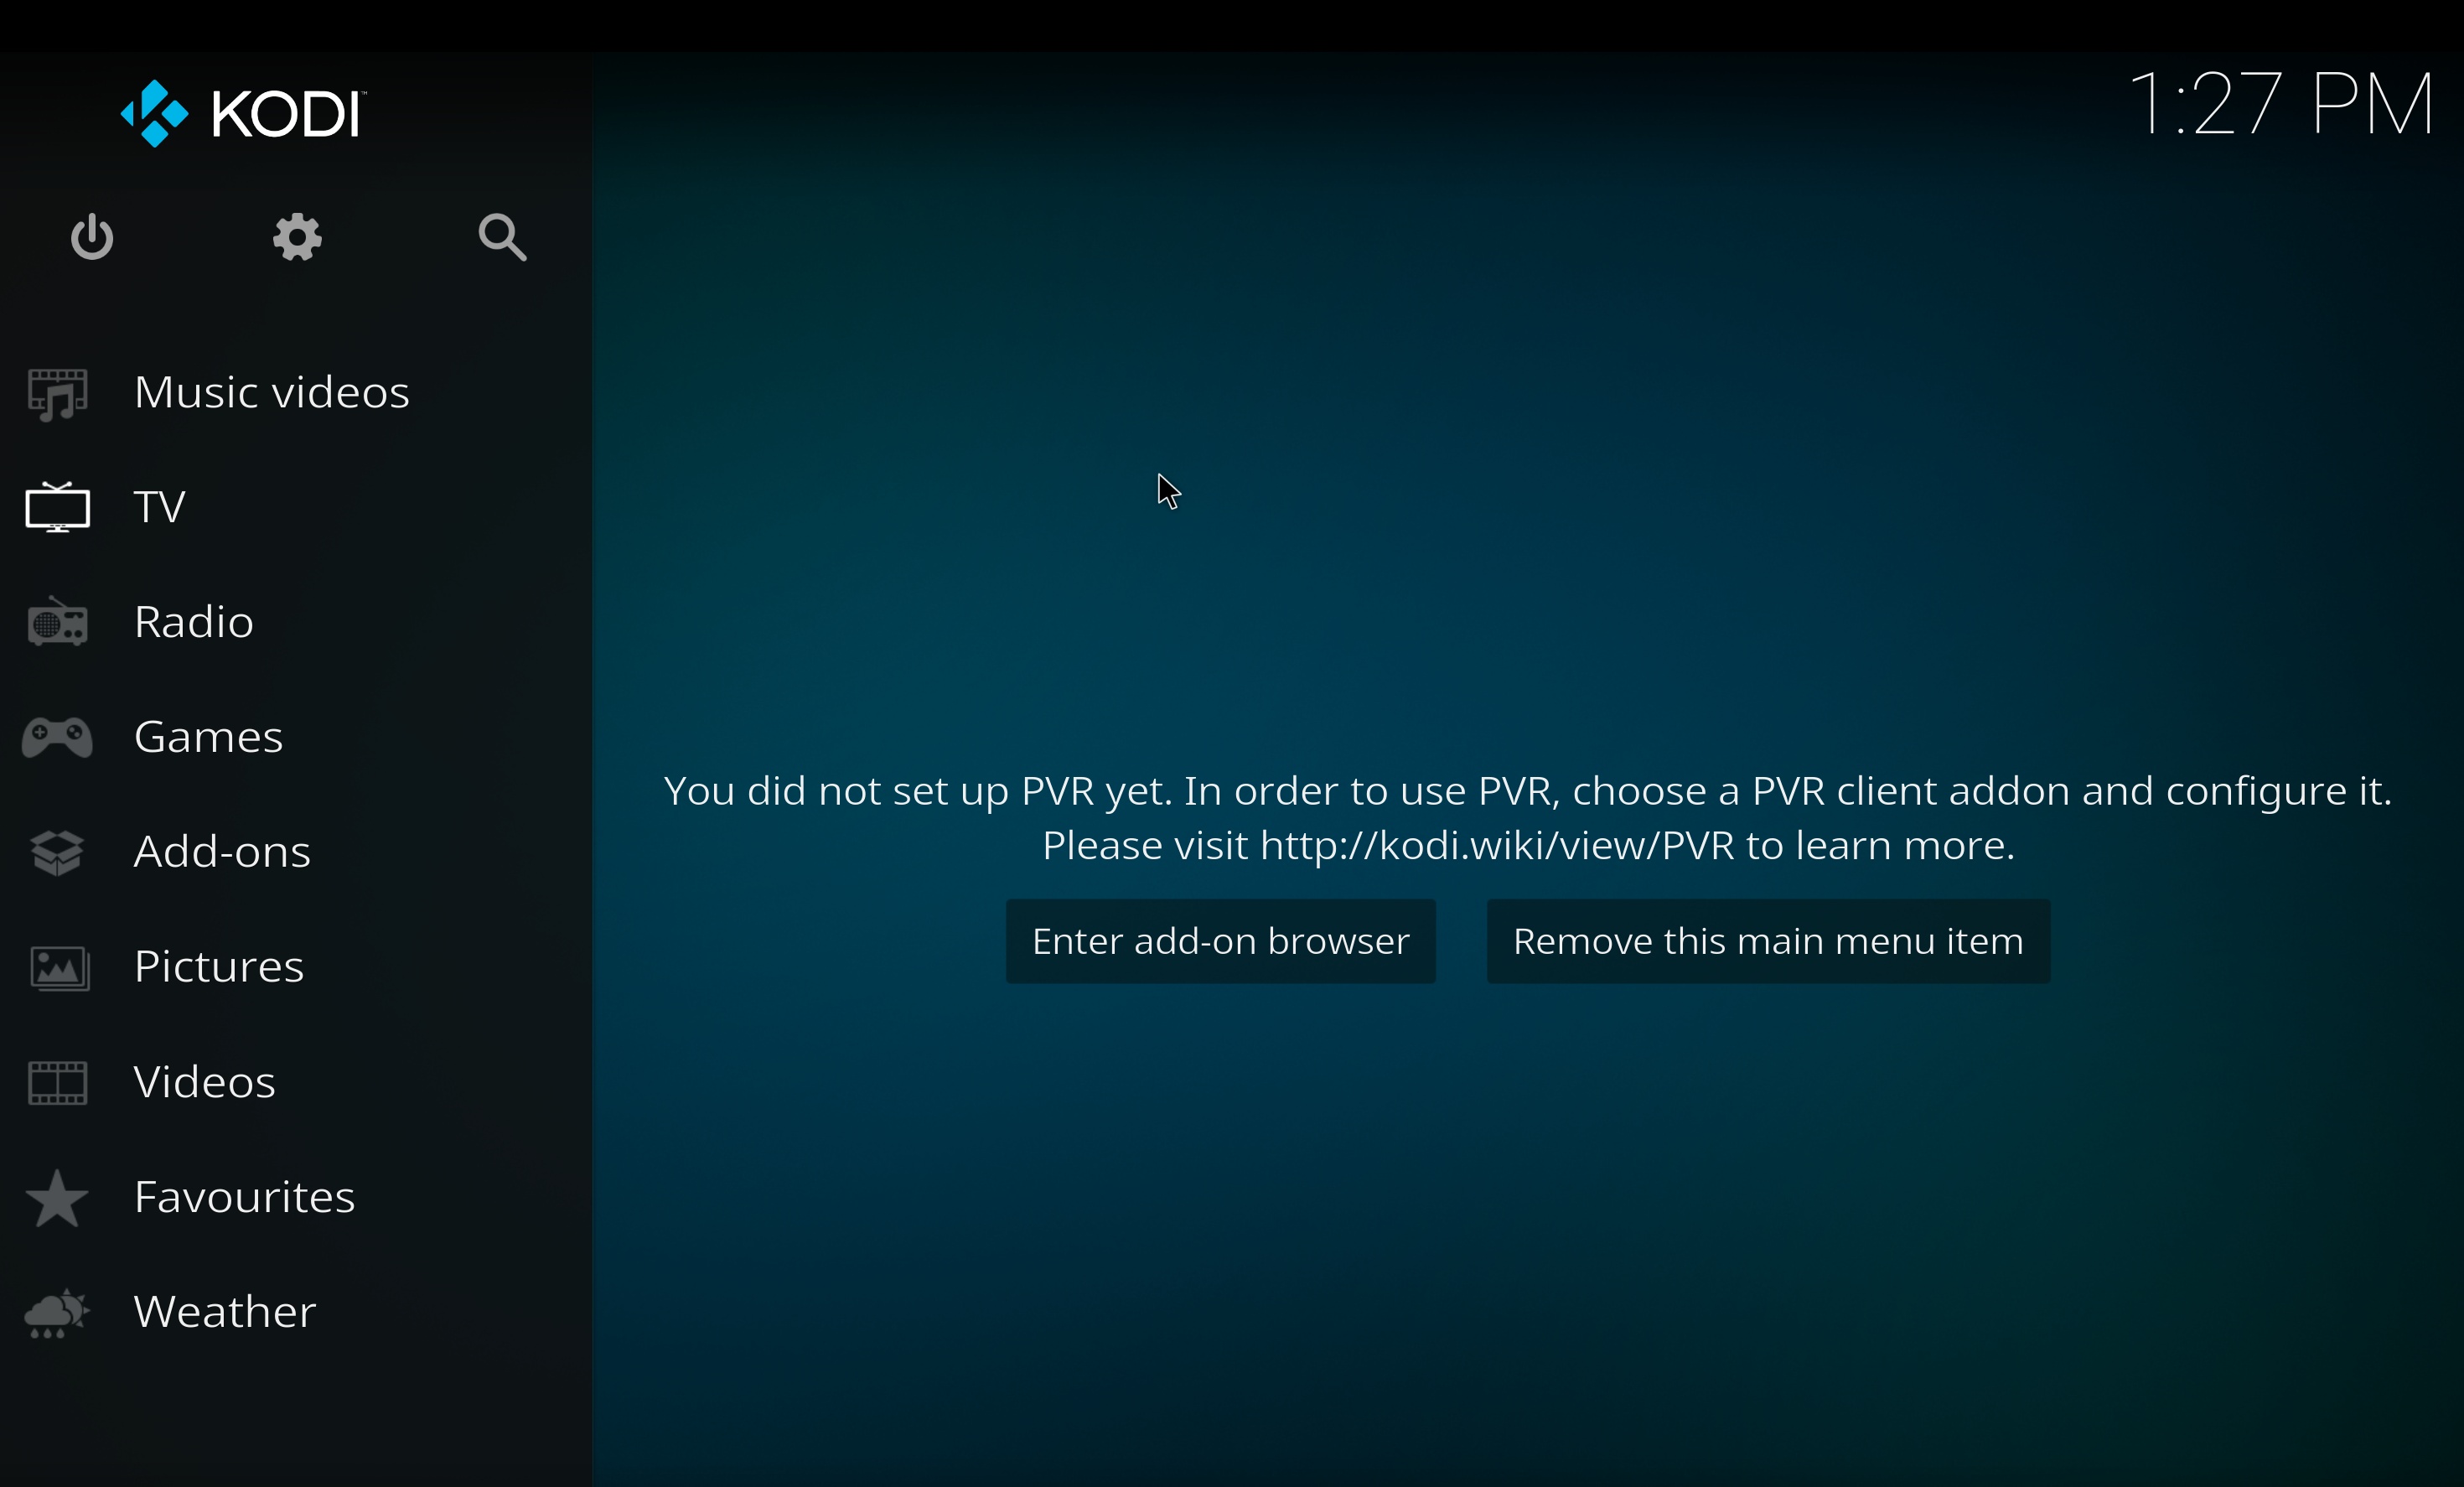The height and width of the screenshot is (1487, 2464).
Task: Click the Weather cloud icon
Action: 57,1313
